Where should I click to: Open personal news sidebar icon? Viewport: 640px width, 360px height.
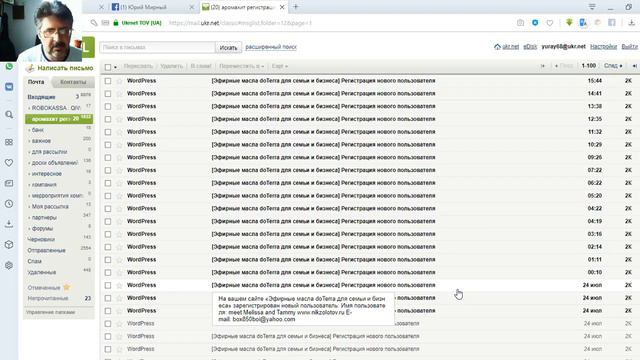click(x=9, y=183)
